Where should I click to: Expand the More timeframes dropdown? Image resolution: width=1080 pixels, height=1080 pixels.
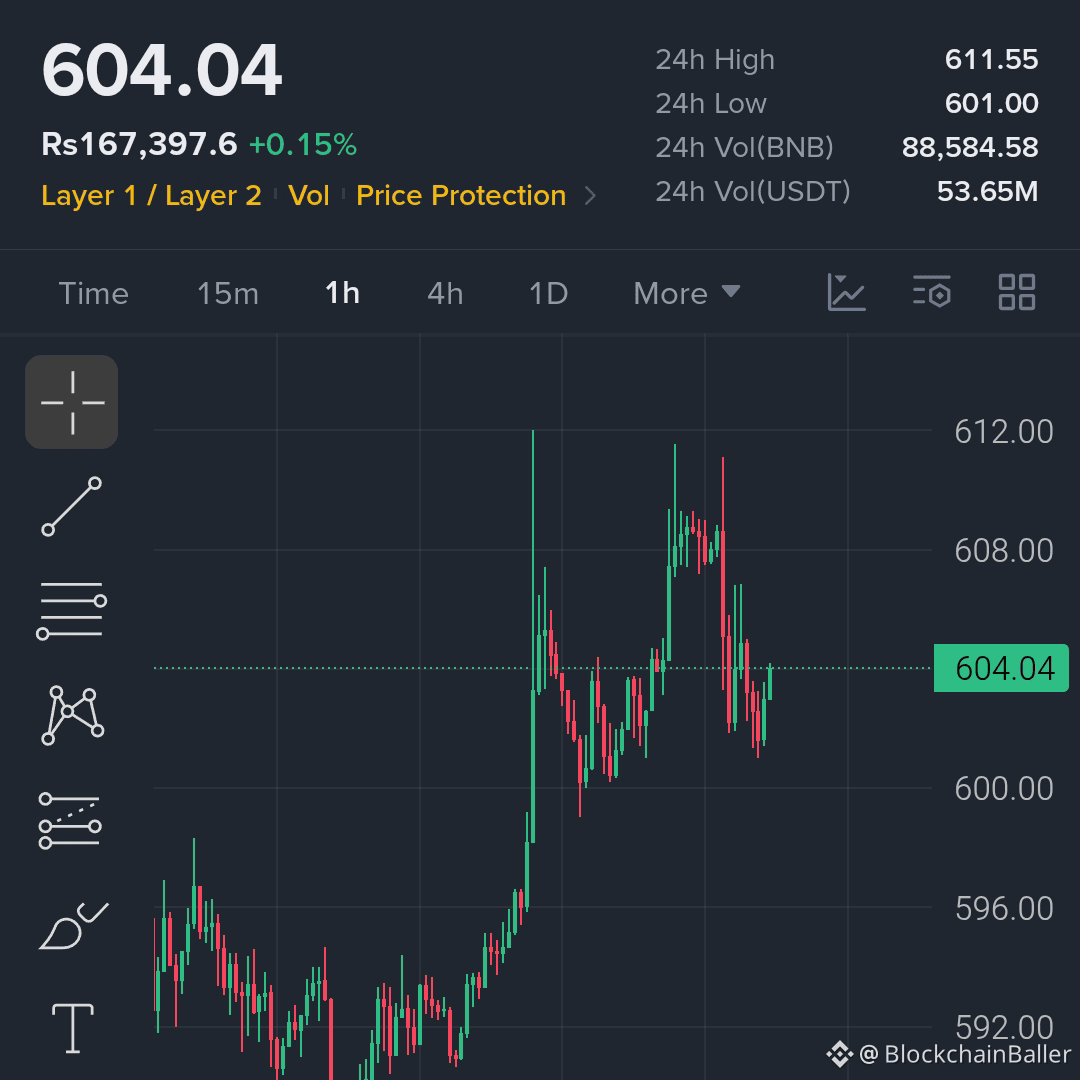pos(687,293)
